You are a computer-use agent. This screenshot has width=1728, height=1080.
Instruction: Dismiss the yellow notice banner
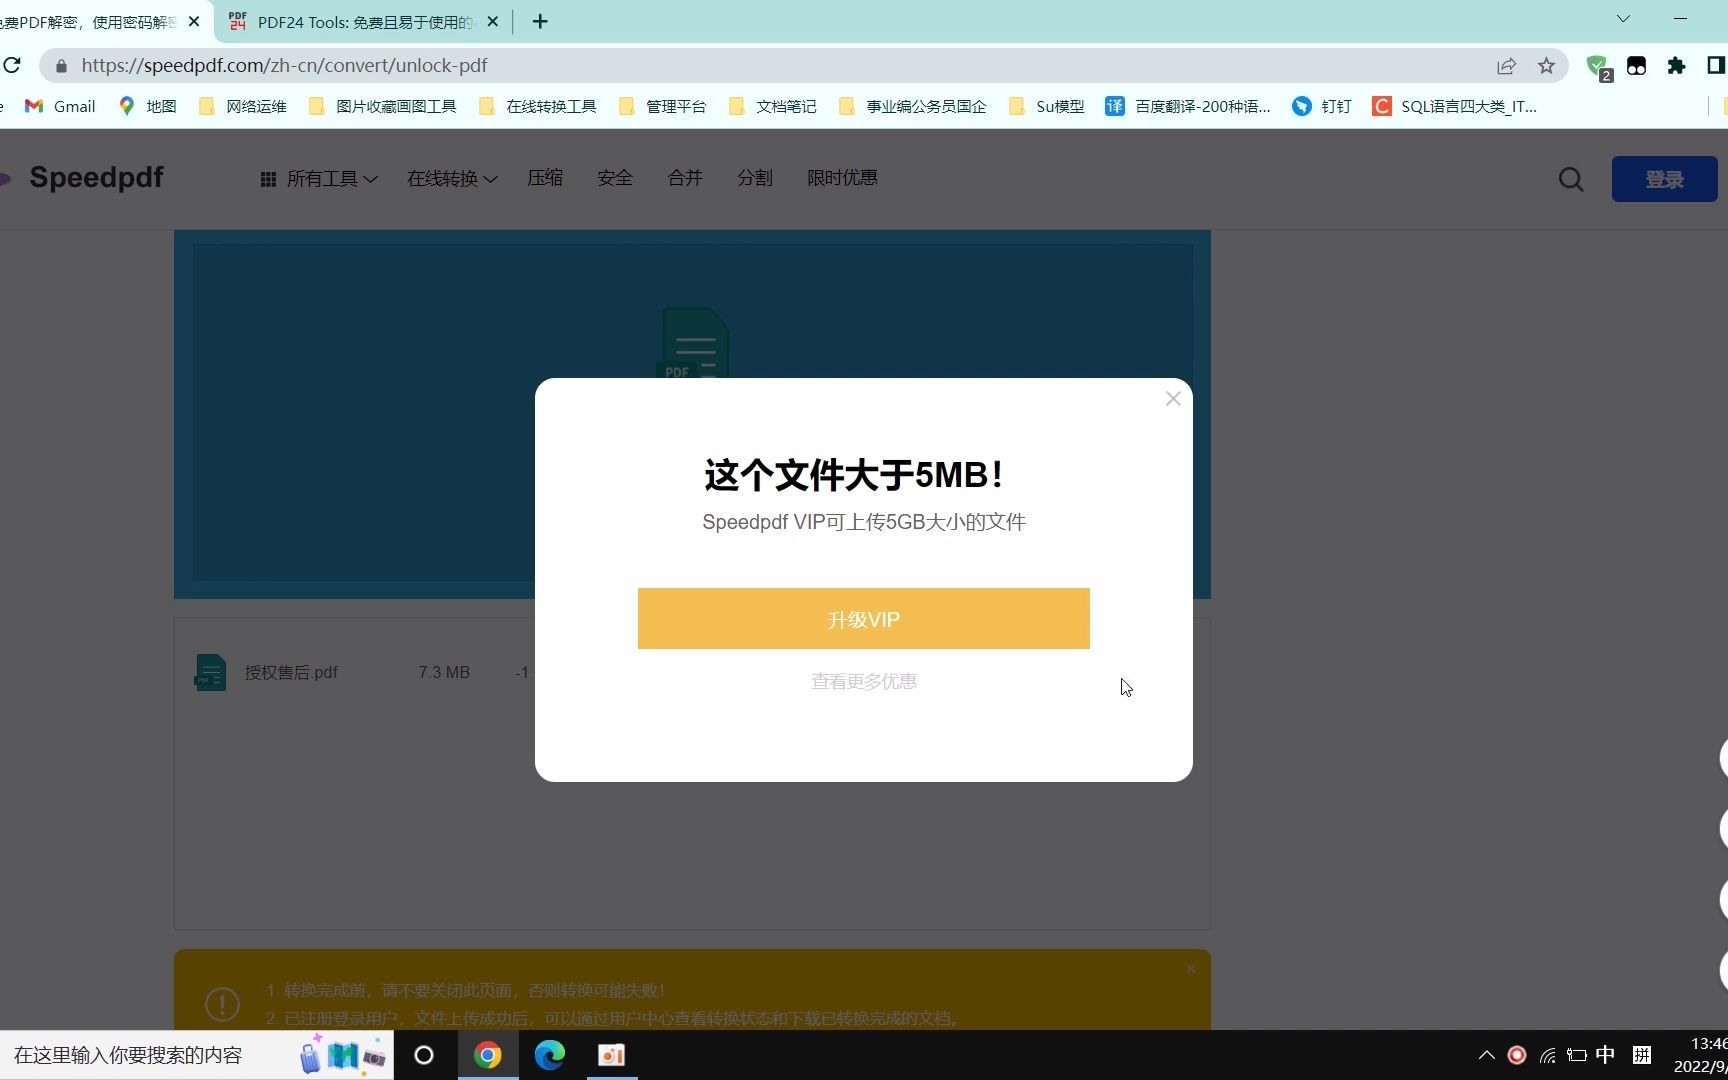1191,969
